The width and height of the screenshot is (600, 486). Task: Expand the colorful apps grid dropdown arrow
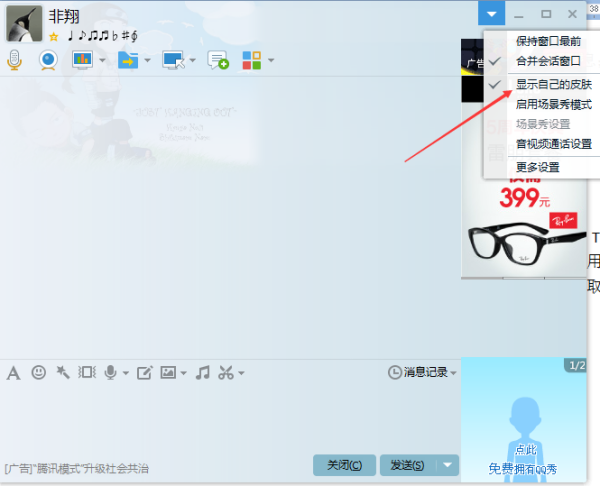[270, 60]
